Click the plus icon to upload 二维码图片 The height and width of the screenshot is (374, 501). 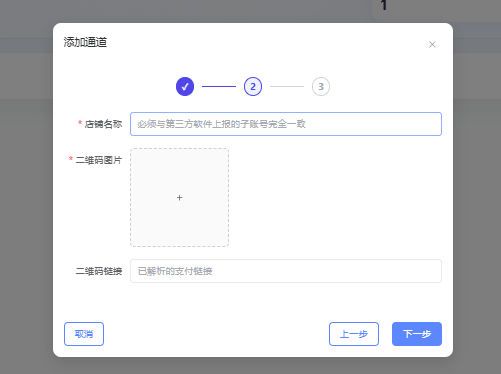[x=179, y=198]
